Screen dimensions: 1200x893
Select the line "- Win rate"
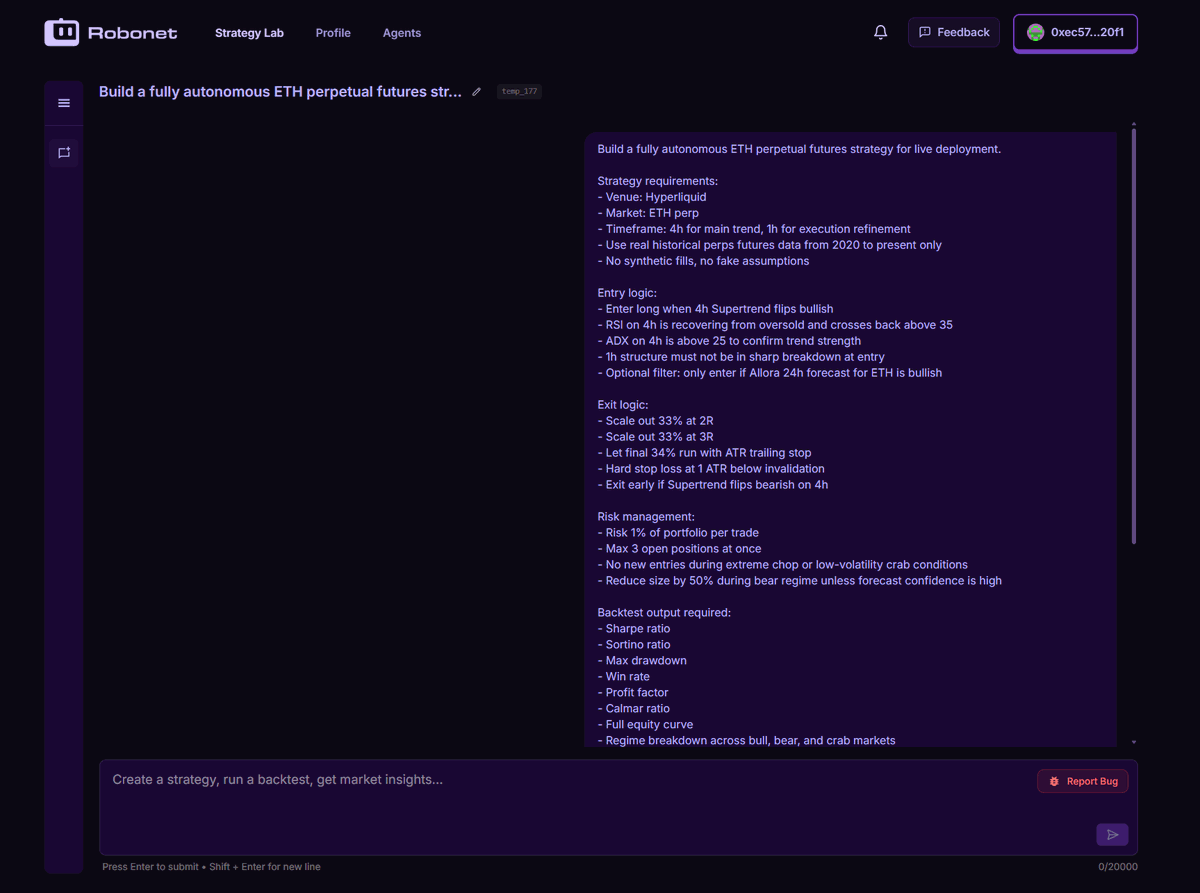pyautogui.click(x=624, y=677)
